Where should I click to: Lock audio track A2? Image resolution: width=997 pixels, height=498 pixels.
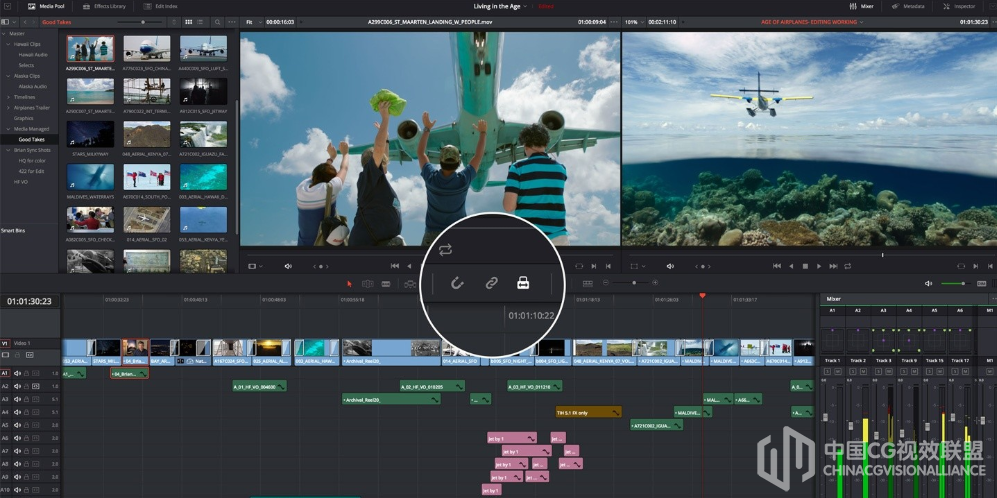click(x=26, y=387)
